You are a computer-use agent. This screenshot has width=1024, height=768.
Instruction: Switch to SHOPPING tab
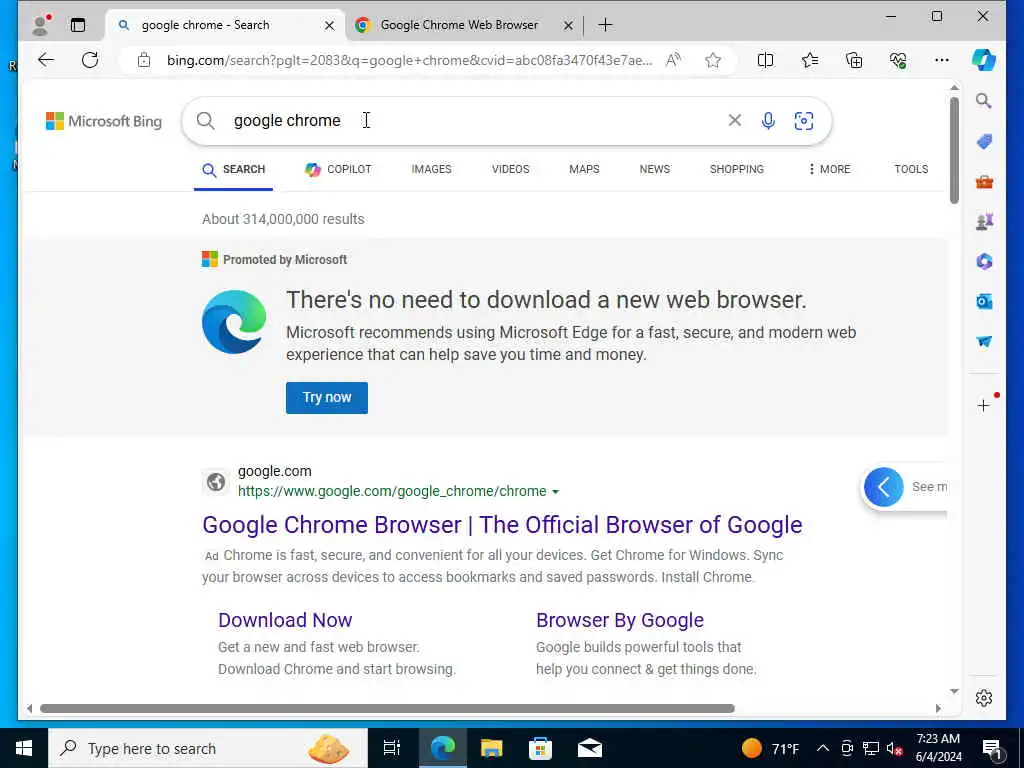click(737, 169)
